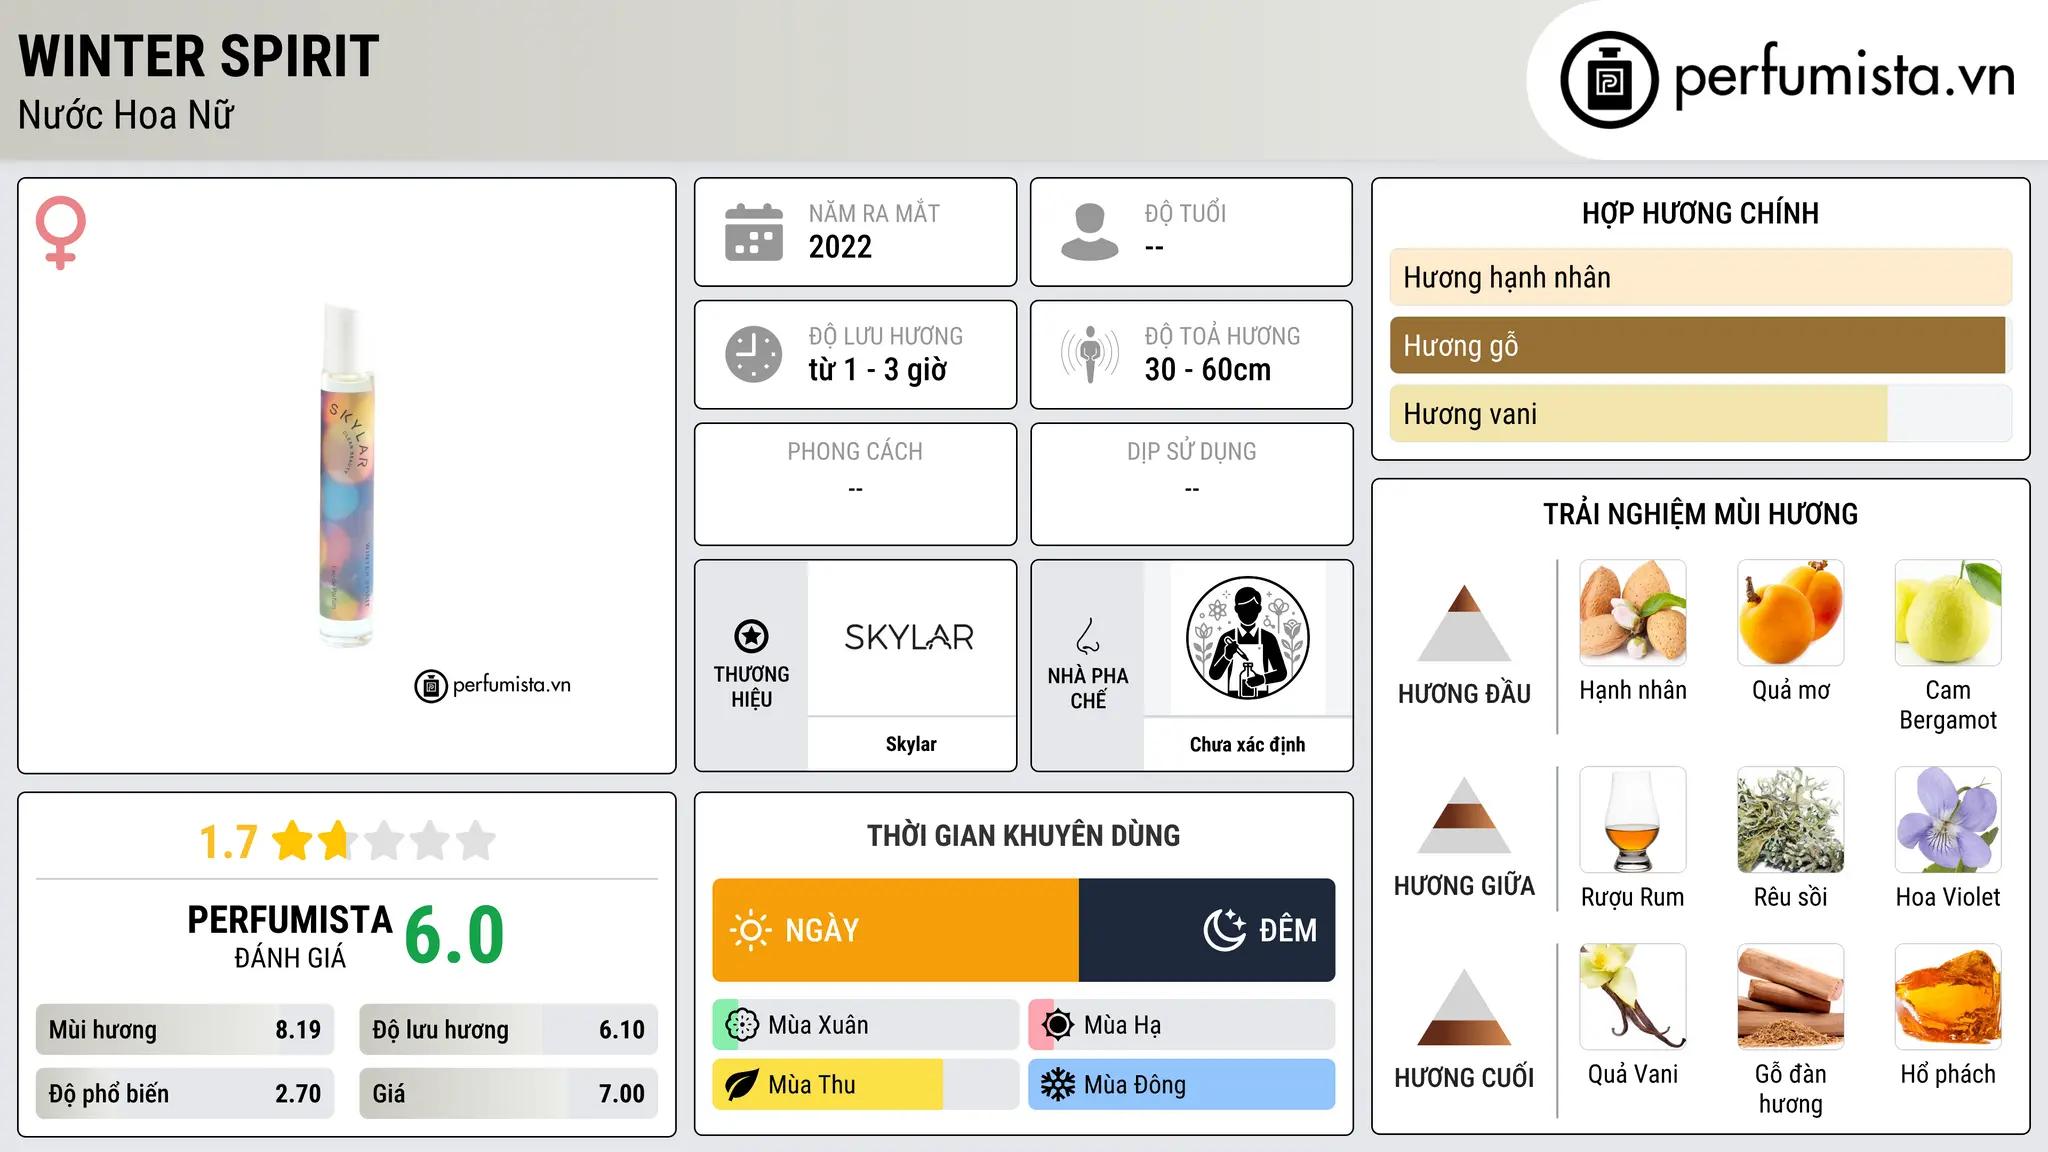Image resolution: width=2048 pixels, height=1152 pixels.
Task: Click the 'Hương hạnh nhân' accord bar
Action: tap(1700, 277)
